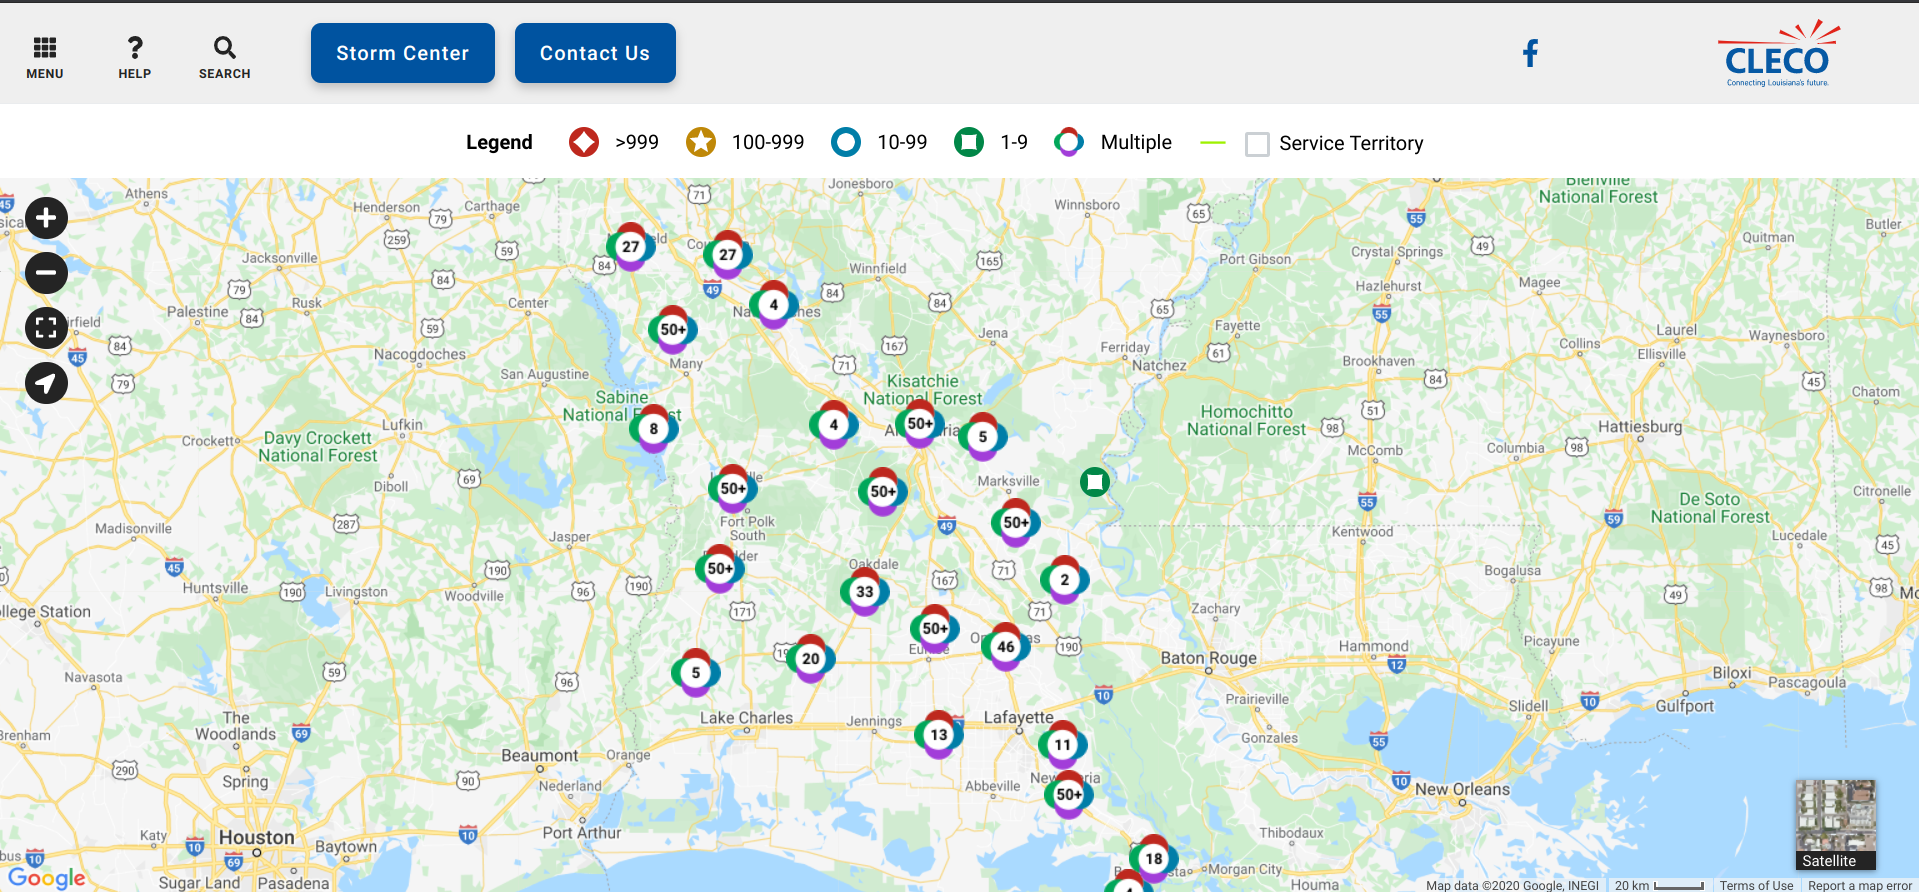This screenshot has width=1919, height=892.
Task: Select the 50+ cluster near Kisatchie National Forest
Action: [920, 424]
